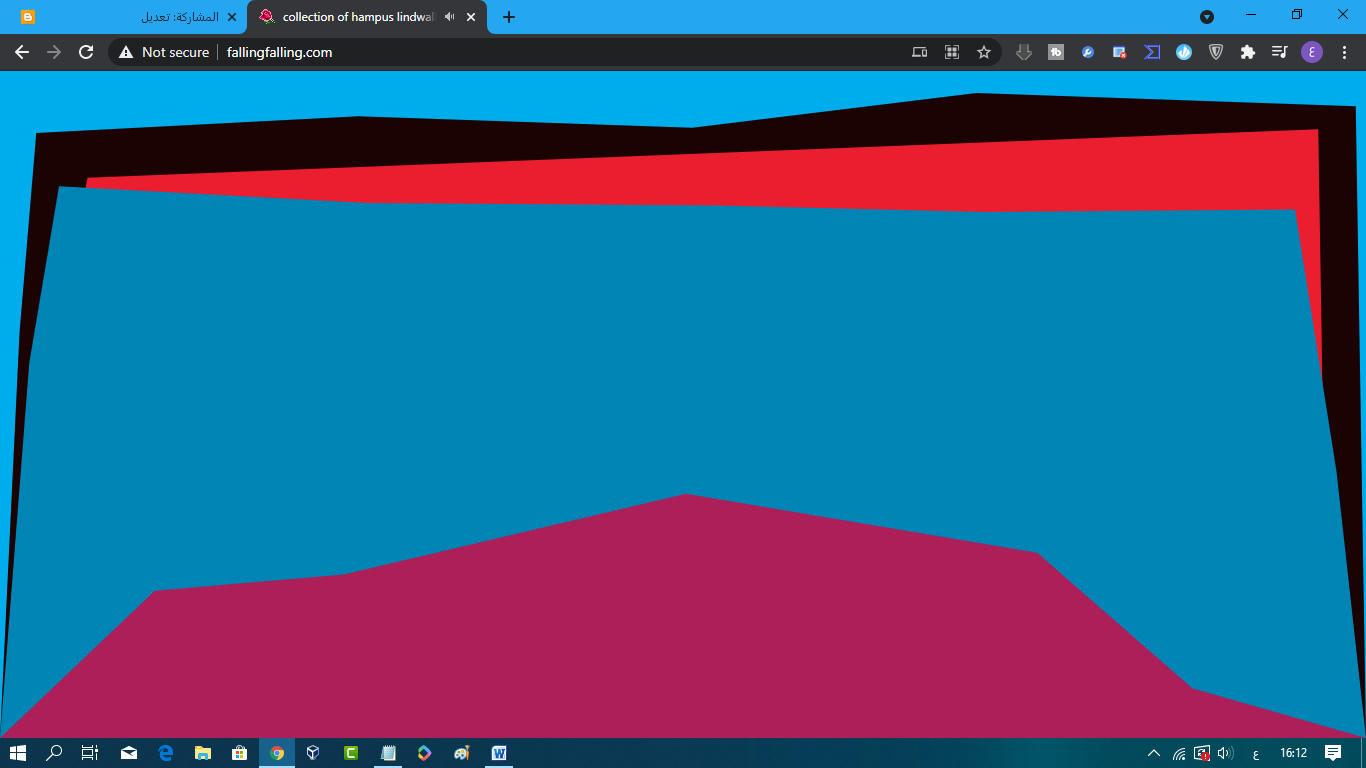Open the TubeBuddy 'tb' extension
Image resolution: width=1366 pixels, height=768 pixels.
1056,52
